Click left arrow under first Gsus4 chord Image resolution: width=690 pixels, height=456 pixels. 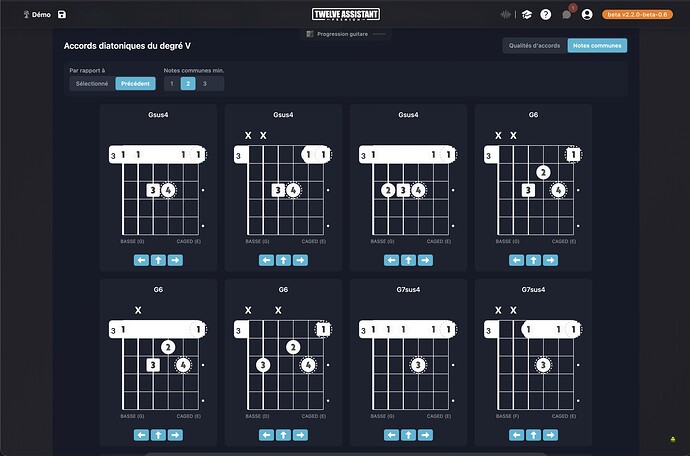point(141,260)
